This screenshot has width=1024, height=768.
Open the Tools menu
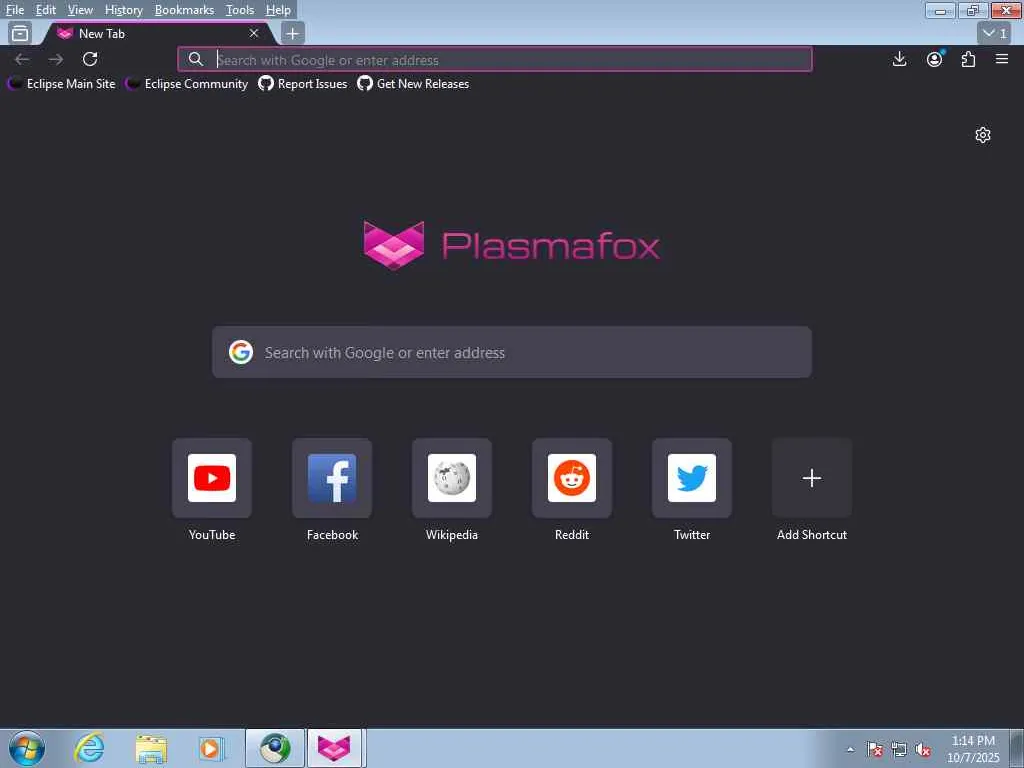coord(240,10)
